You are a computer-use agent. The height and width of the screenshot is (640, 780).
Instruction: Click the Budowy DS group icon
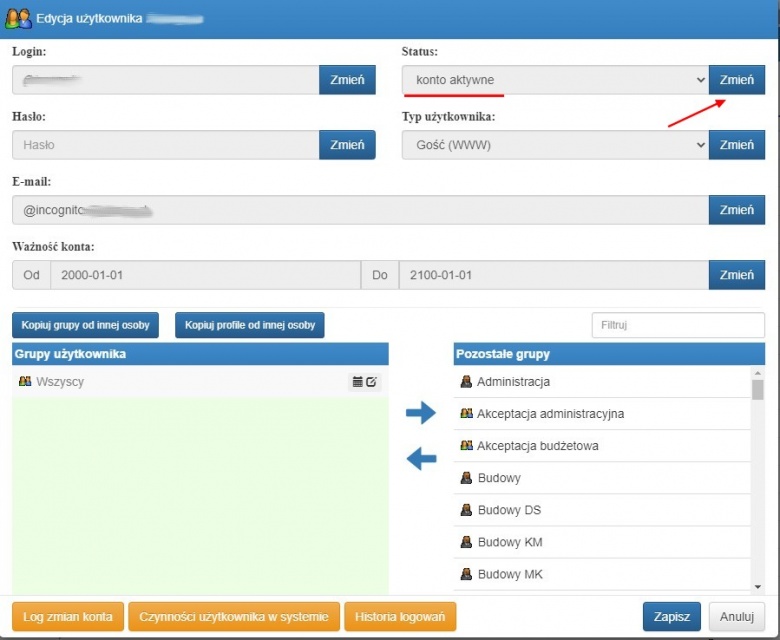pos(466,510)
